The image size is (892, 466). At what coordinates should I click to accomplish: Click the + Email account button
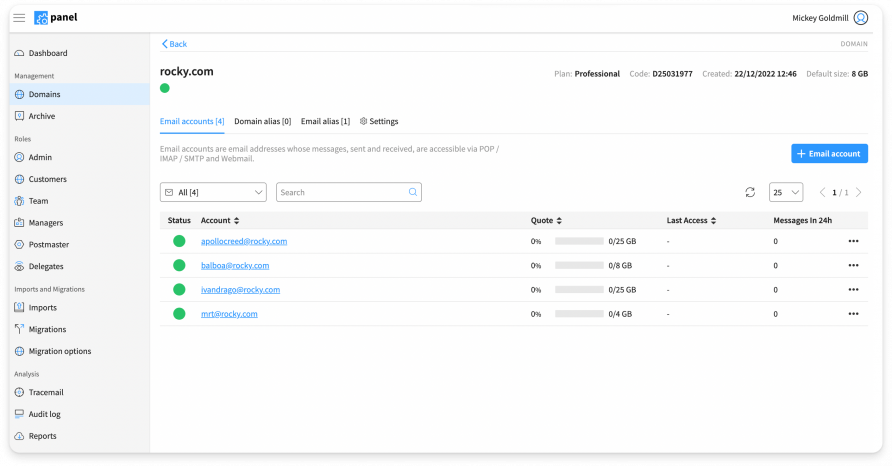[x=829, y=153]
